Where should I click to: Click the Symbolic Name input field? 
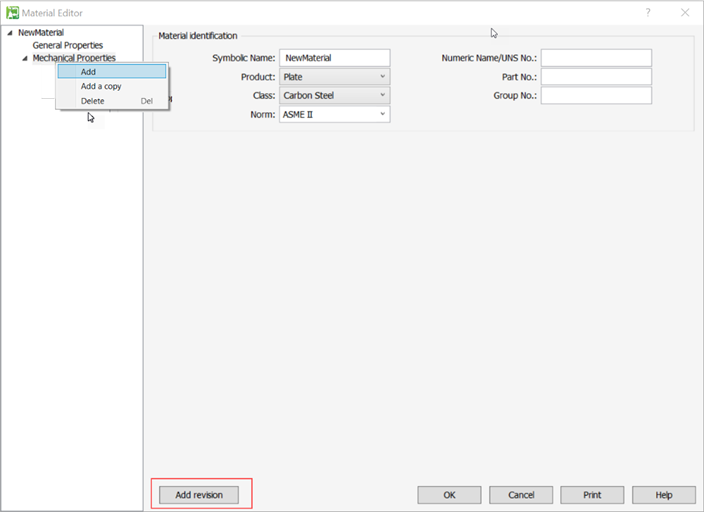[x=334, y=58]
